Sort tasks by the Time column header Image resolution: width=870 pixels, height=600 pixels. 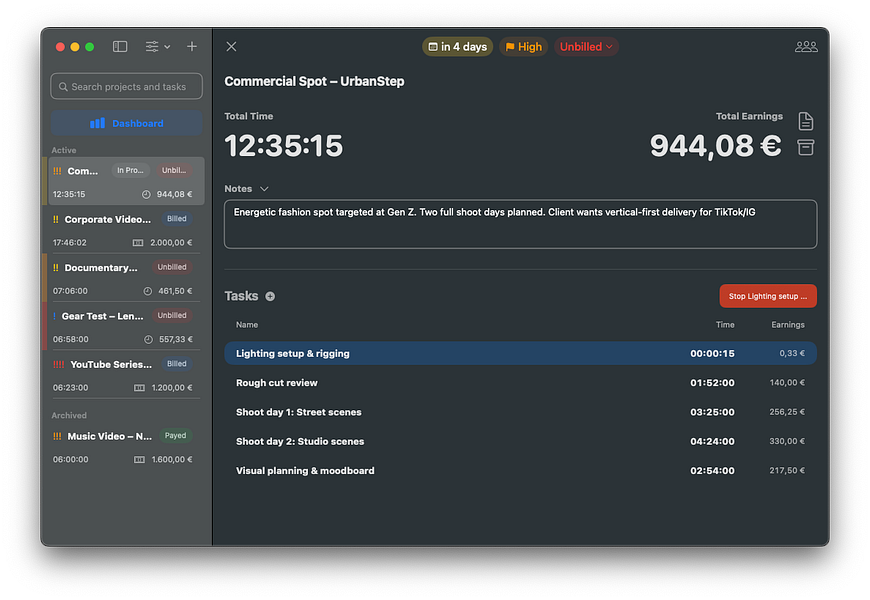coord(725,325)
